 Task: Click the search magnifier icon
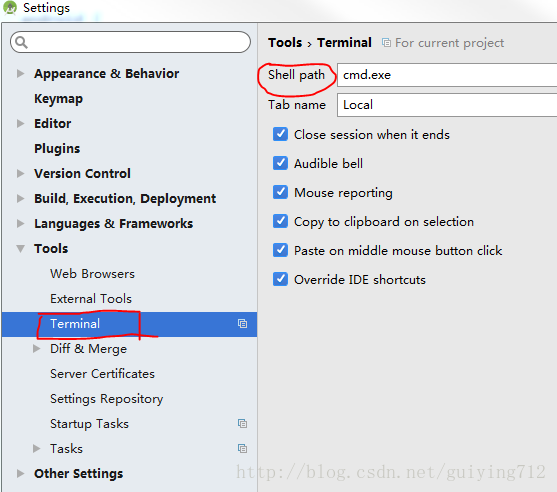click(x=21, y=42)
